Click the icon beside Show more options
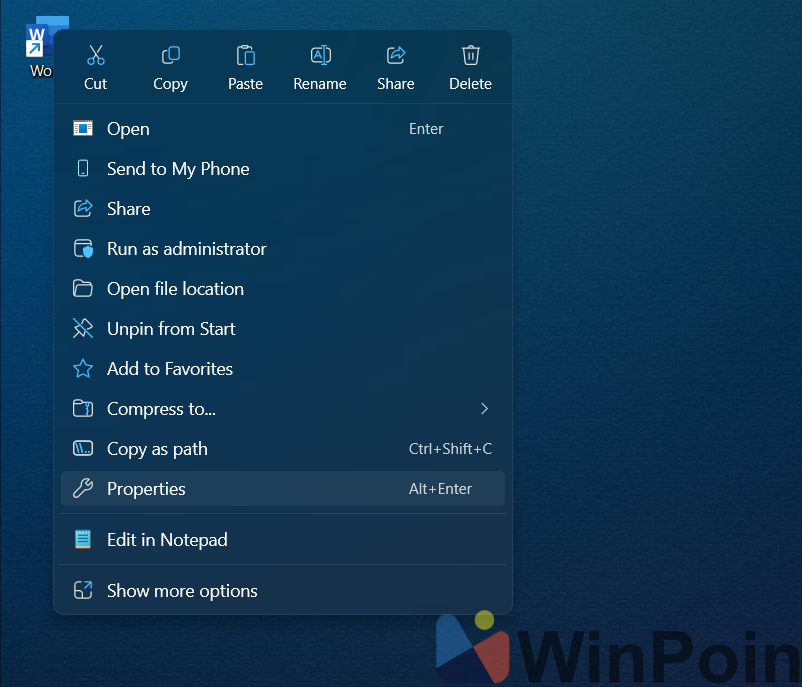This screenshot has height=687, width=802. 83,590
